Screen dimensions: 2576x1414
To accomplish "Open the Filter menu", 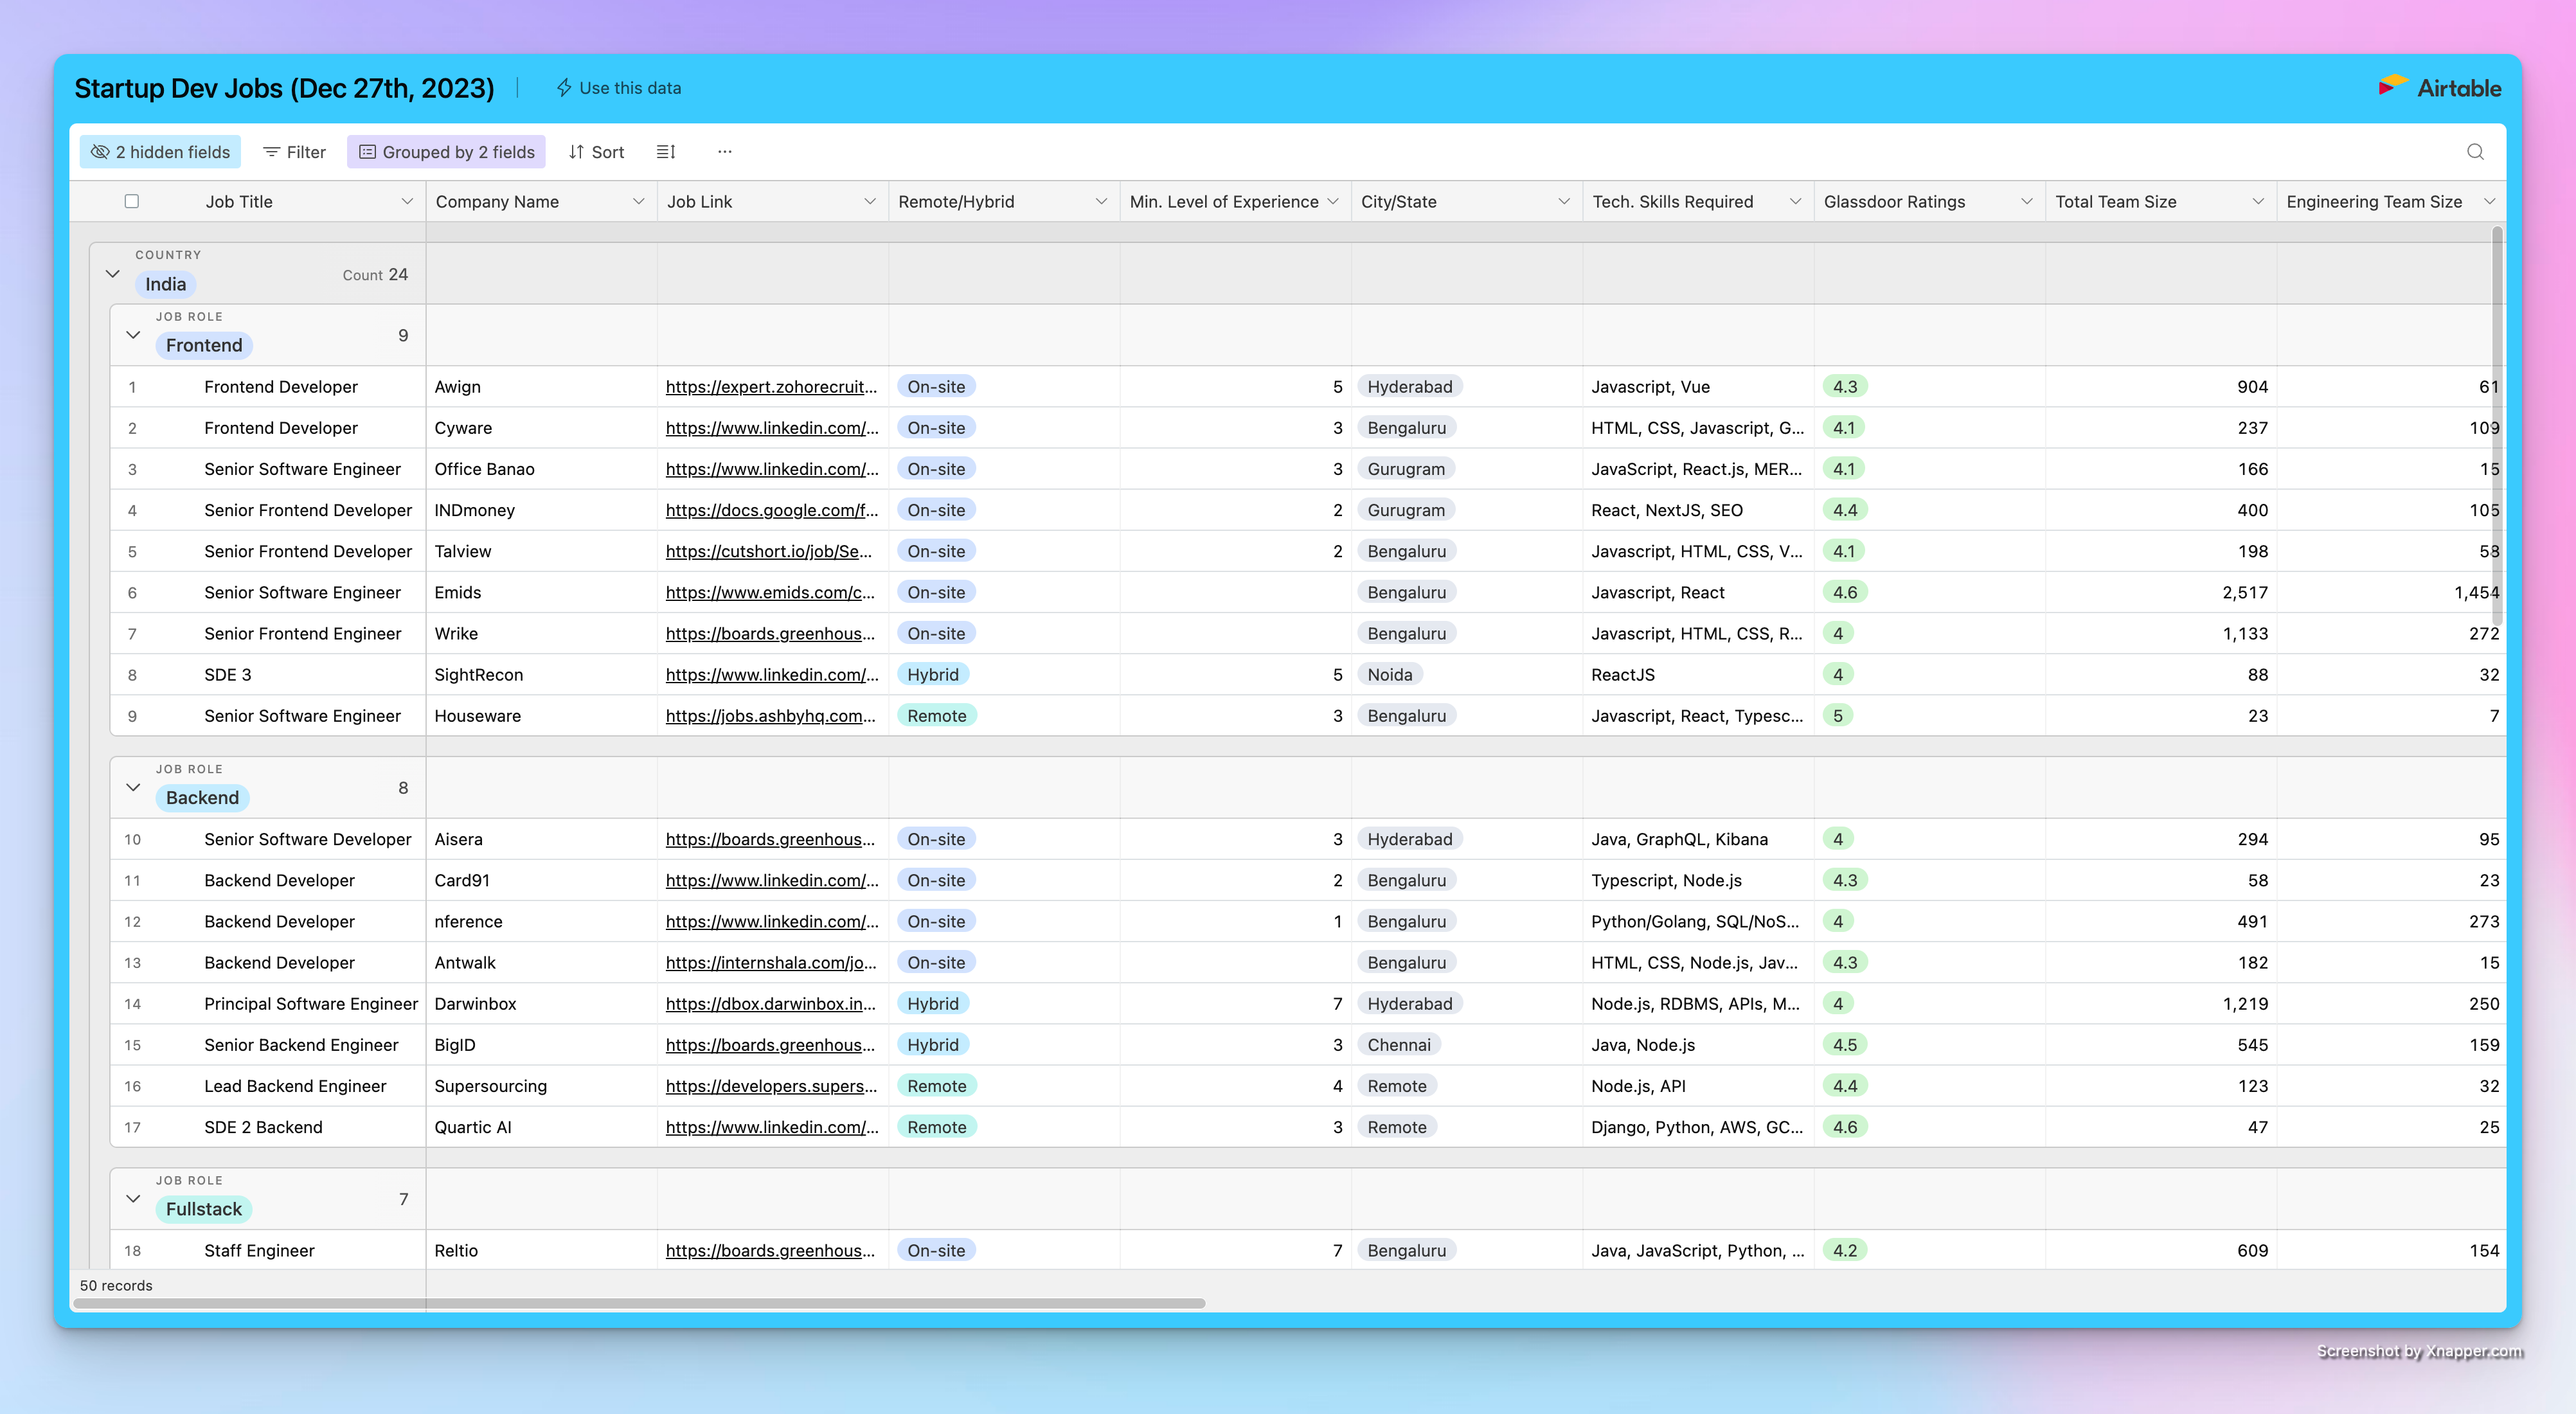I will [x=294, y=152].
